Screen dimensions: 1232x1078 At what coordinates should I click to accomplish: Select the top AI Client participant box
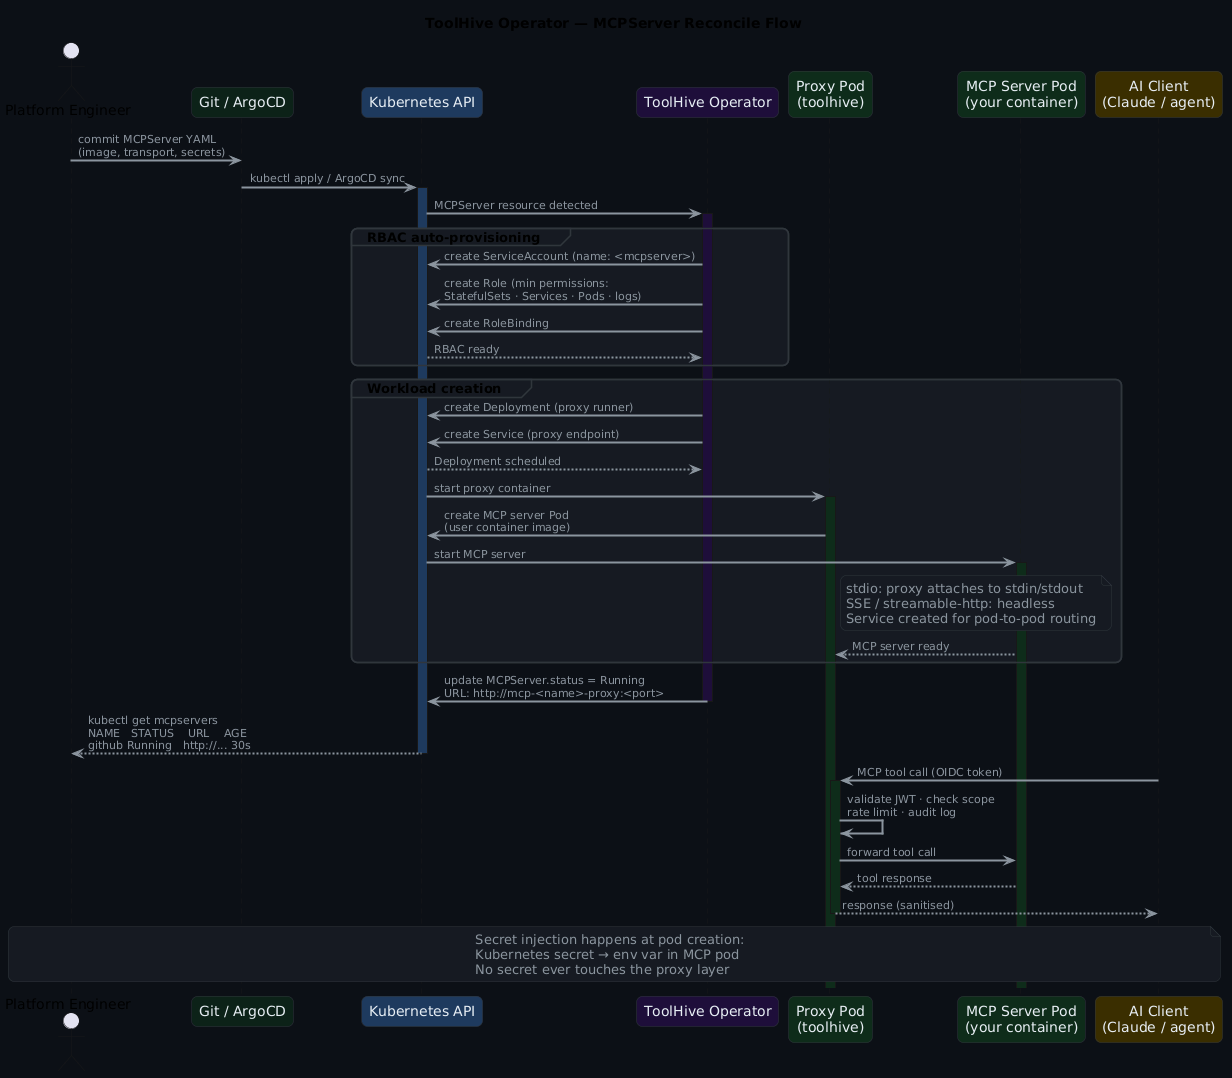coord(1158,94)
